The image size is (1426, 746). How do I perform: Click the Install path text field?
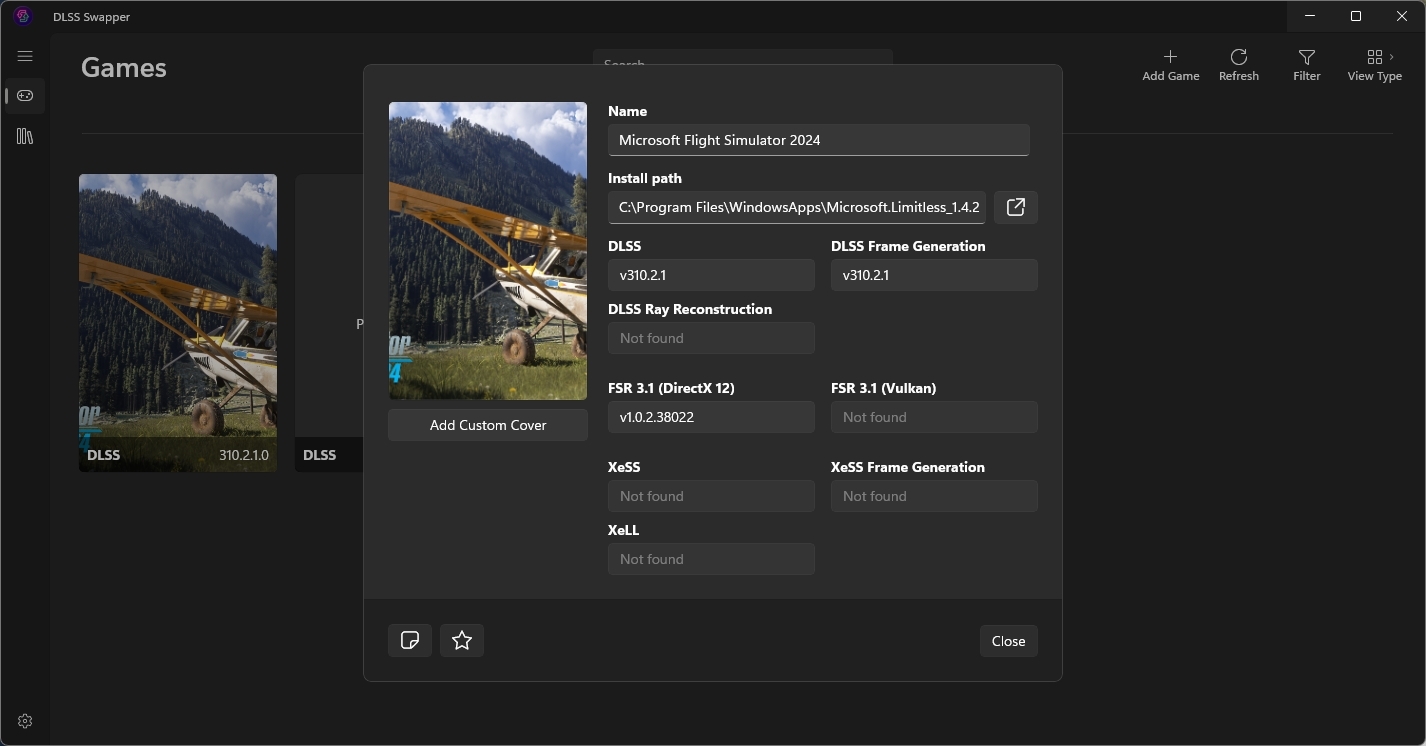point(797,207)
